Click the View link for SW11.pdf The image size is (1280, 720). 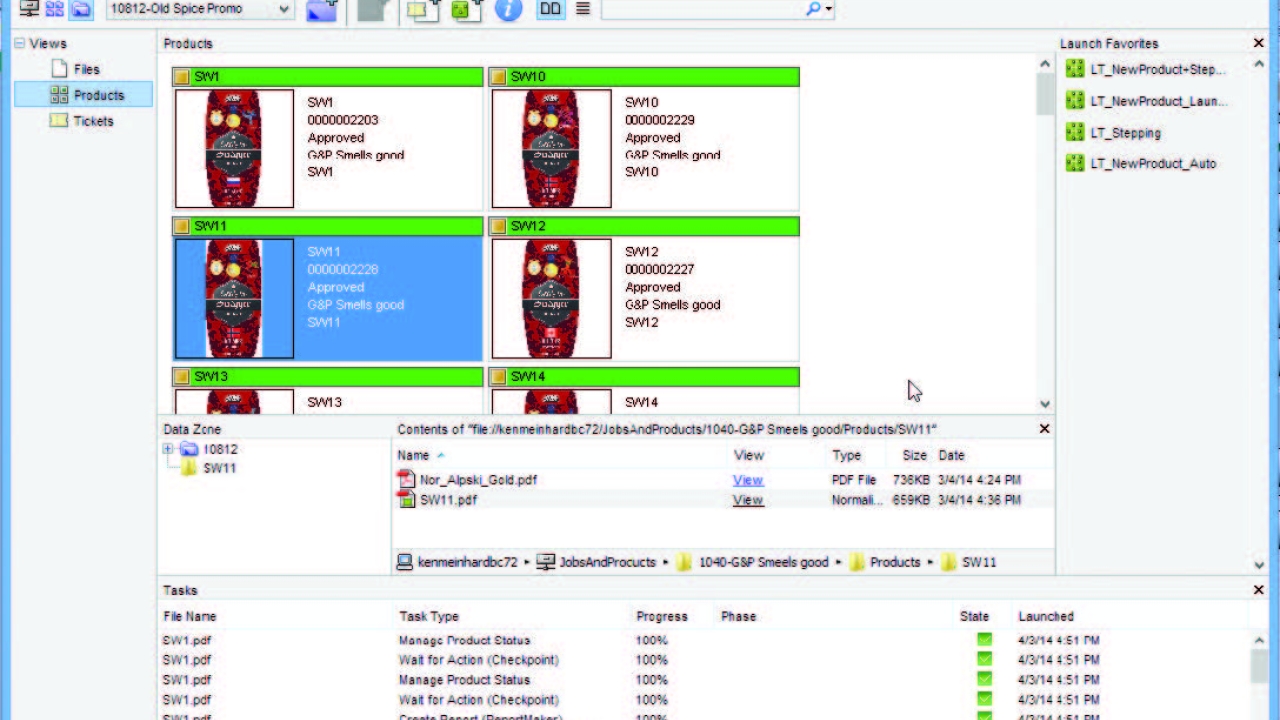[748, 500]
